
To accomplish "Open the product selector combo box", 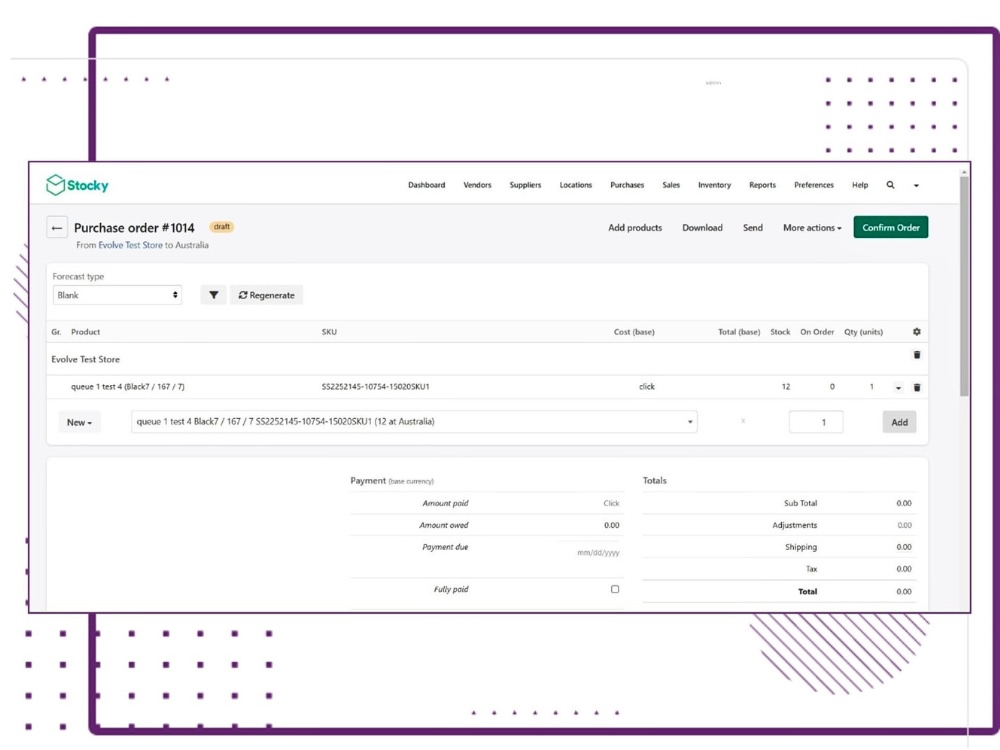I will tap(414, 422).
